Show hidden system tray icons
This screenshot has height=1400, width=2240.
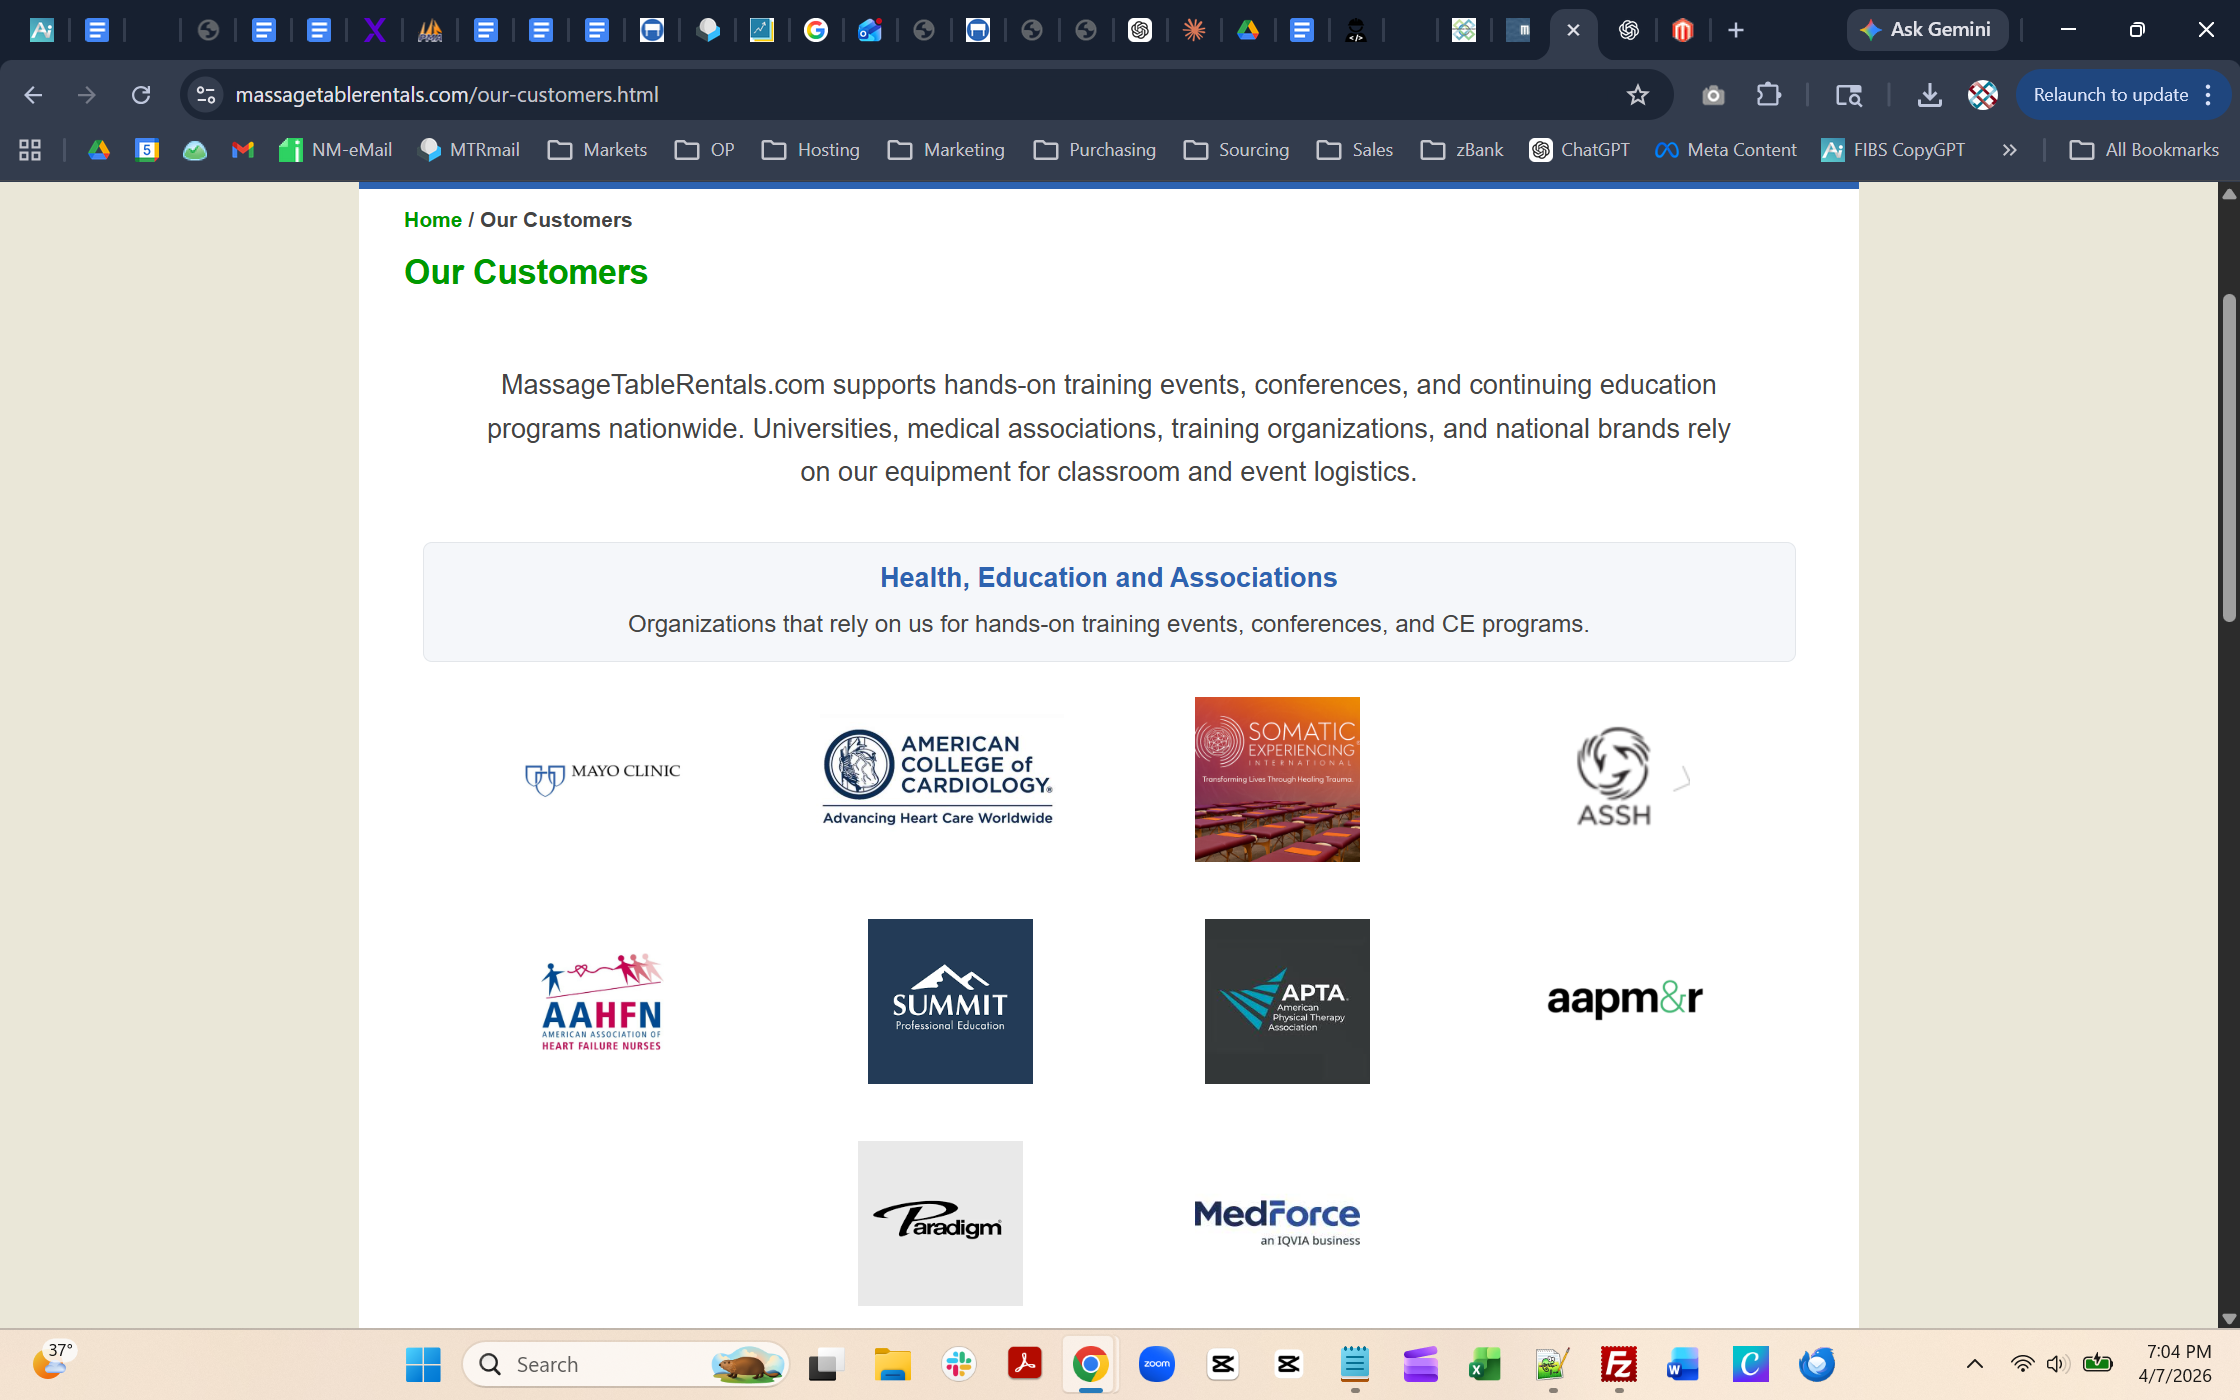point(1974,1364)
